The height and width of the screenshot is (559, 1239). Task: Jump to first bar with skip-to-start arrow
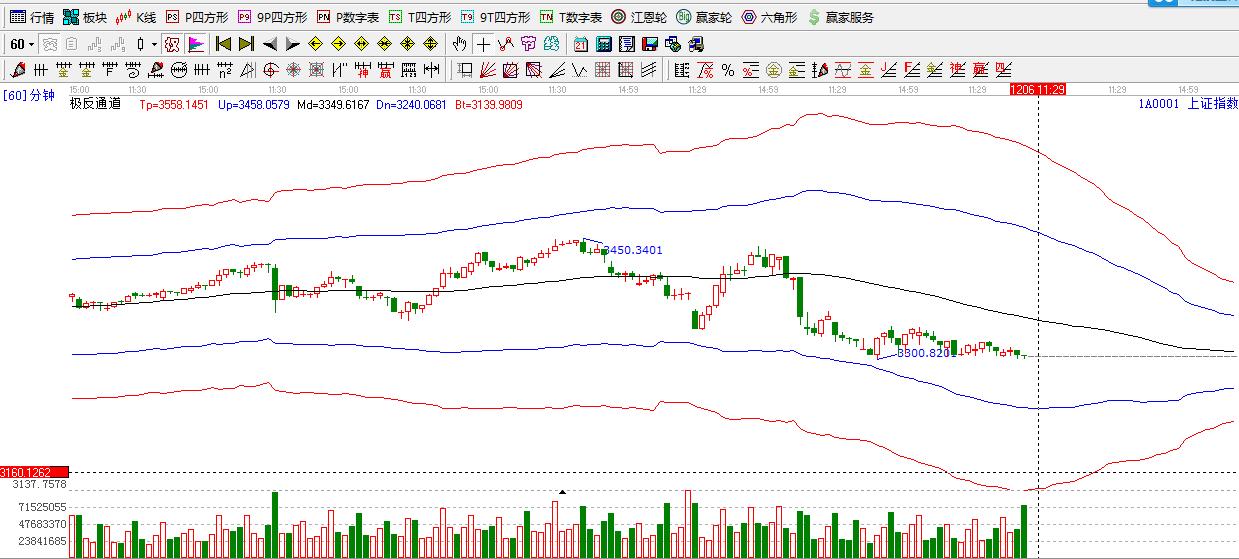223,44
